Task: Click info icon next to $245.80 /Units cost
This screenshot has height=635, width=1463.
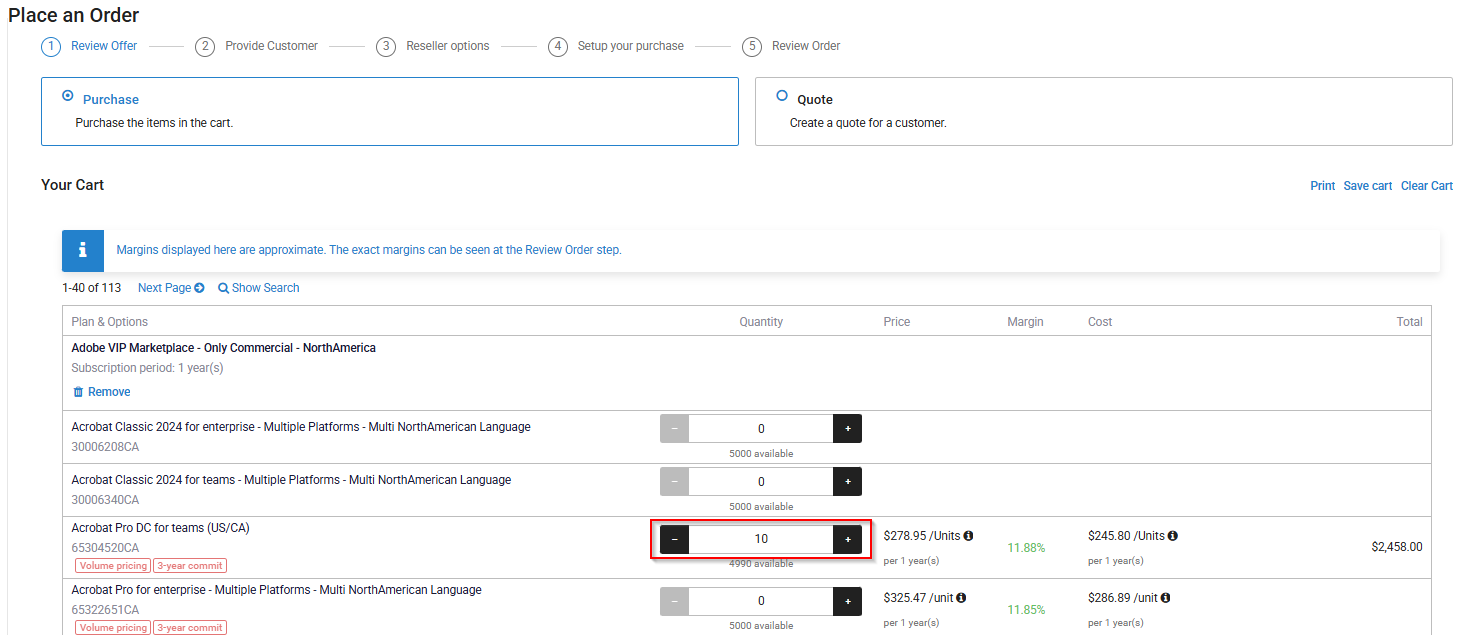Action: pyautogui.click(x=1172, y=536)
